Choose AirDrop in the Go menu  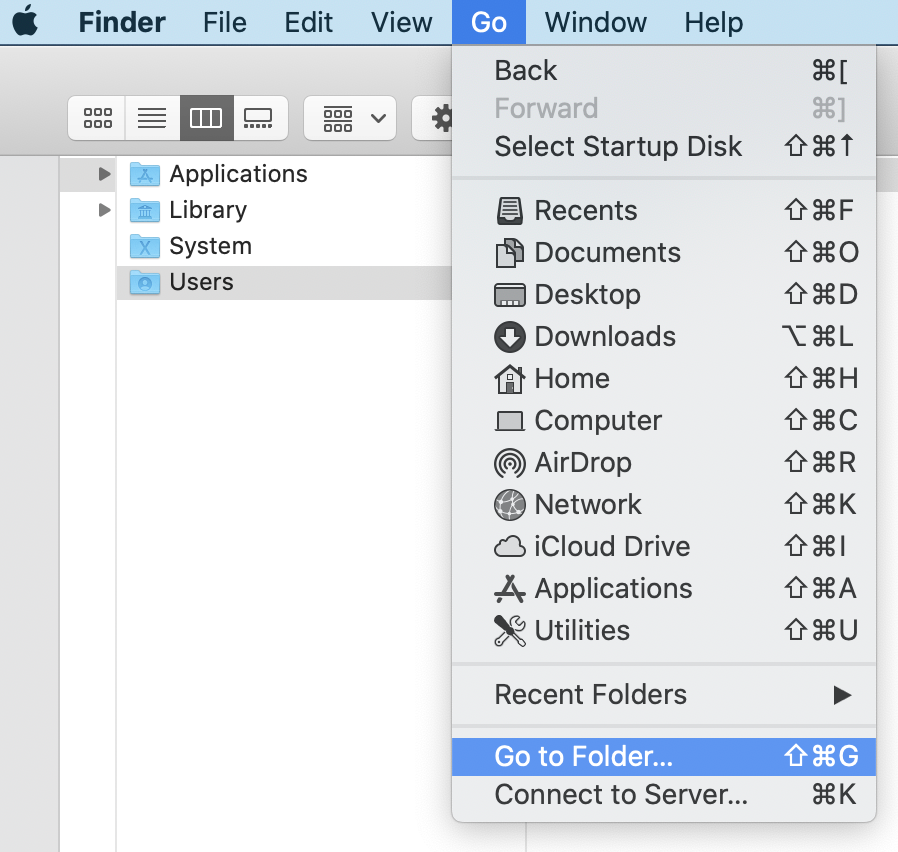[664, 463]
